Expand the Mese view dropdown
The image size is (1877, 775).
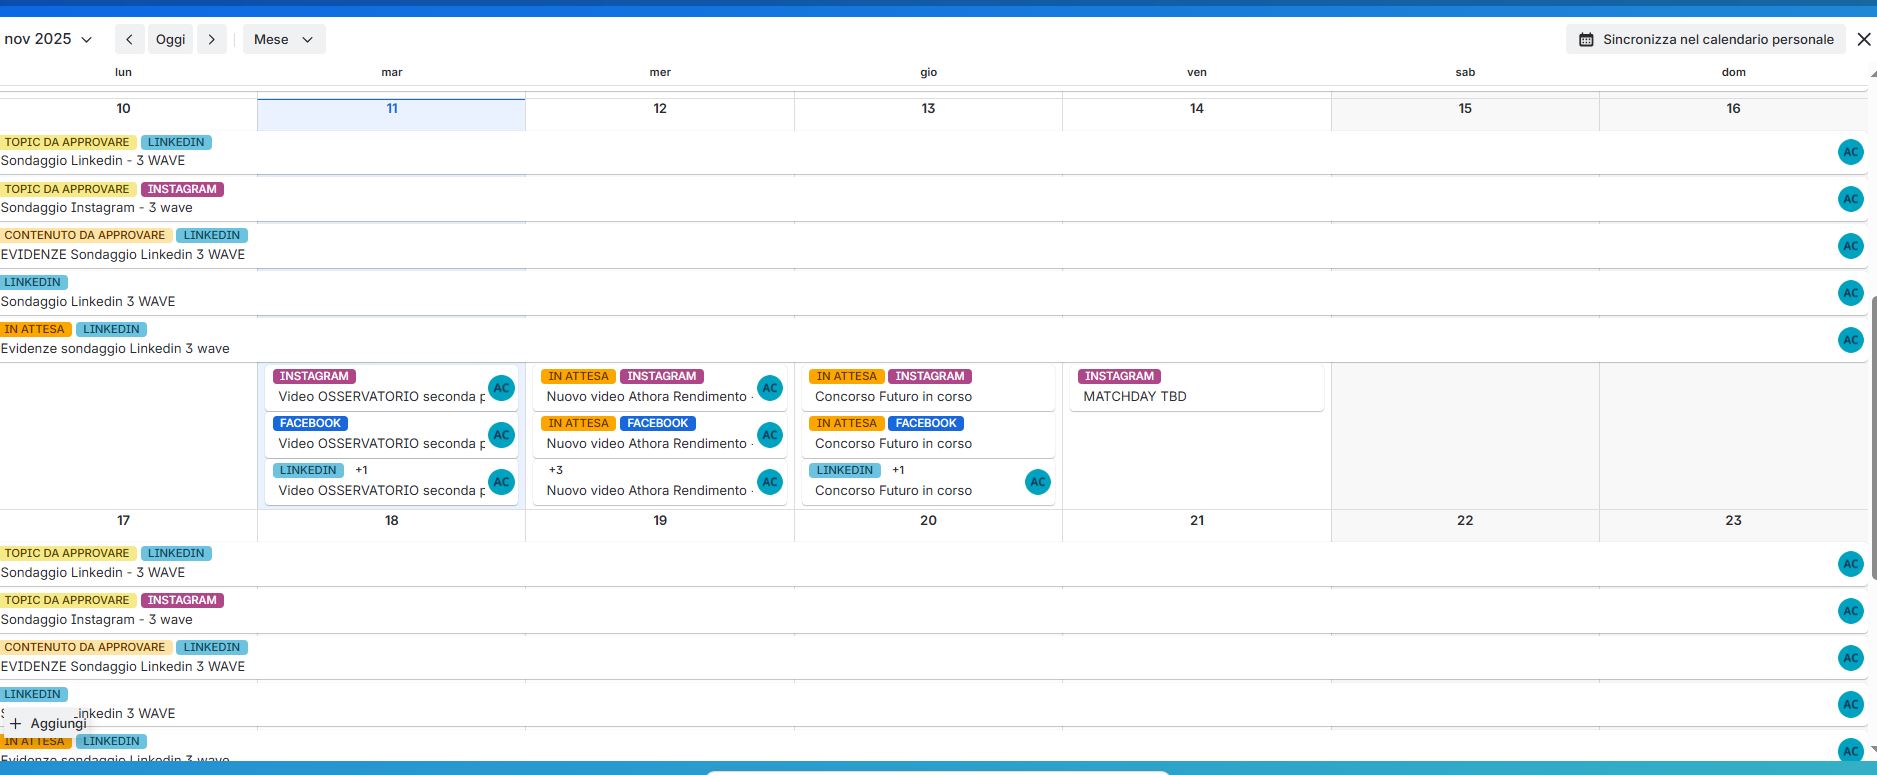point(284,39)
